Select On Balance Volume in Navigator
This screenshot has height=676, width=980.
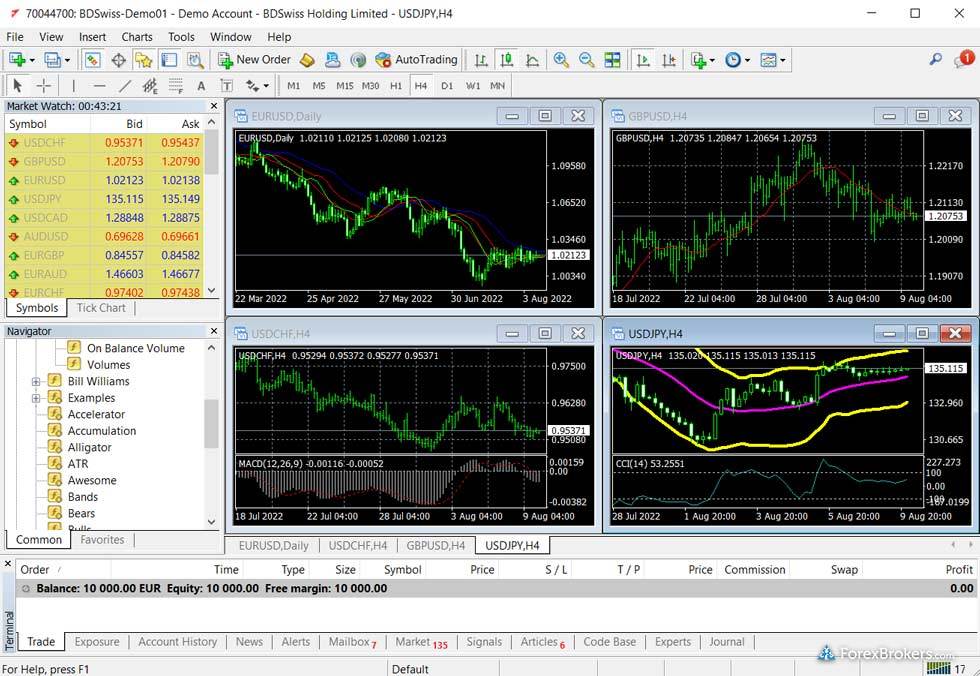[136, 348]
